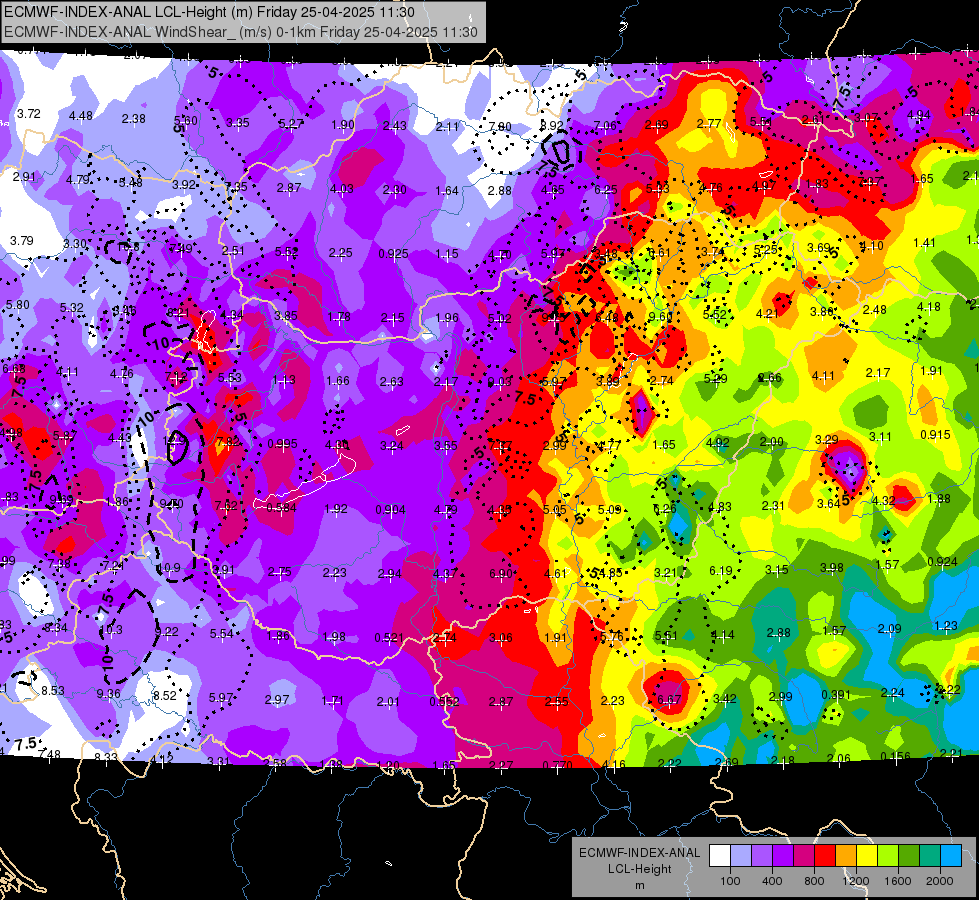This screenshot has height=900, width=979.
Task: Click the legend label 400
Action: pos(772,881)
